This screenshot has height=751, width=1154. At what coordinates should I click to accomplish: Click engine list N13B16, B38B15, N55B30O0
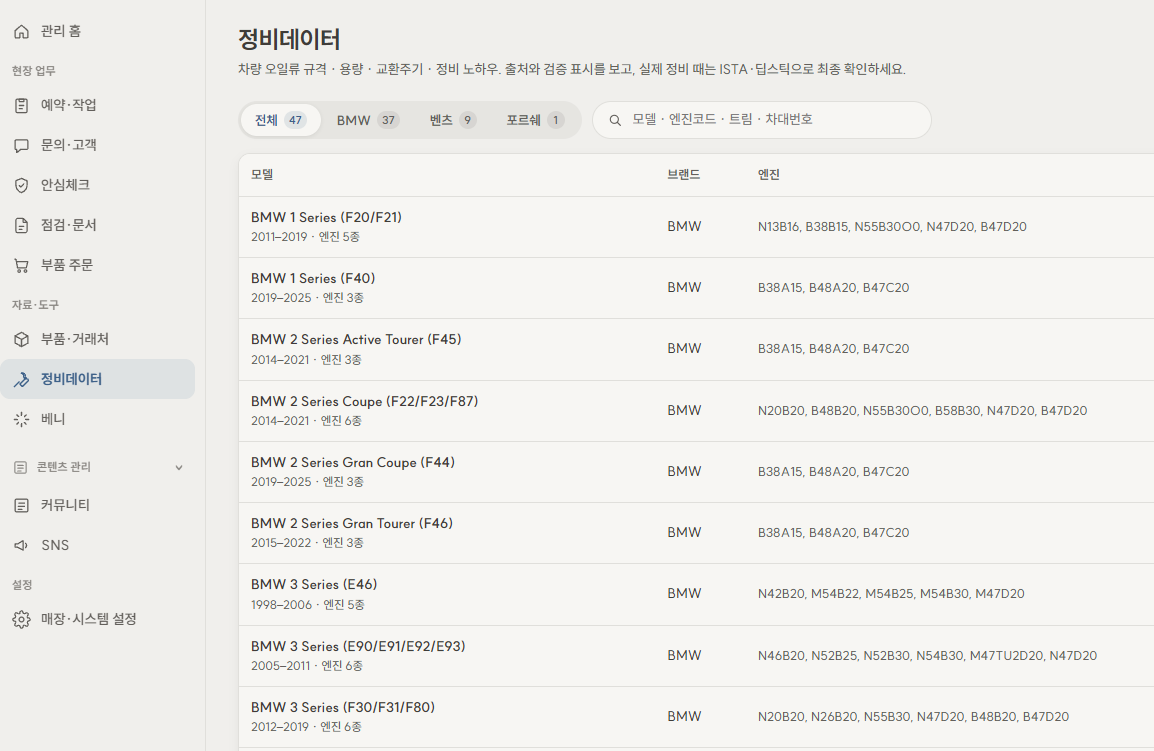tap(892, 227)
